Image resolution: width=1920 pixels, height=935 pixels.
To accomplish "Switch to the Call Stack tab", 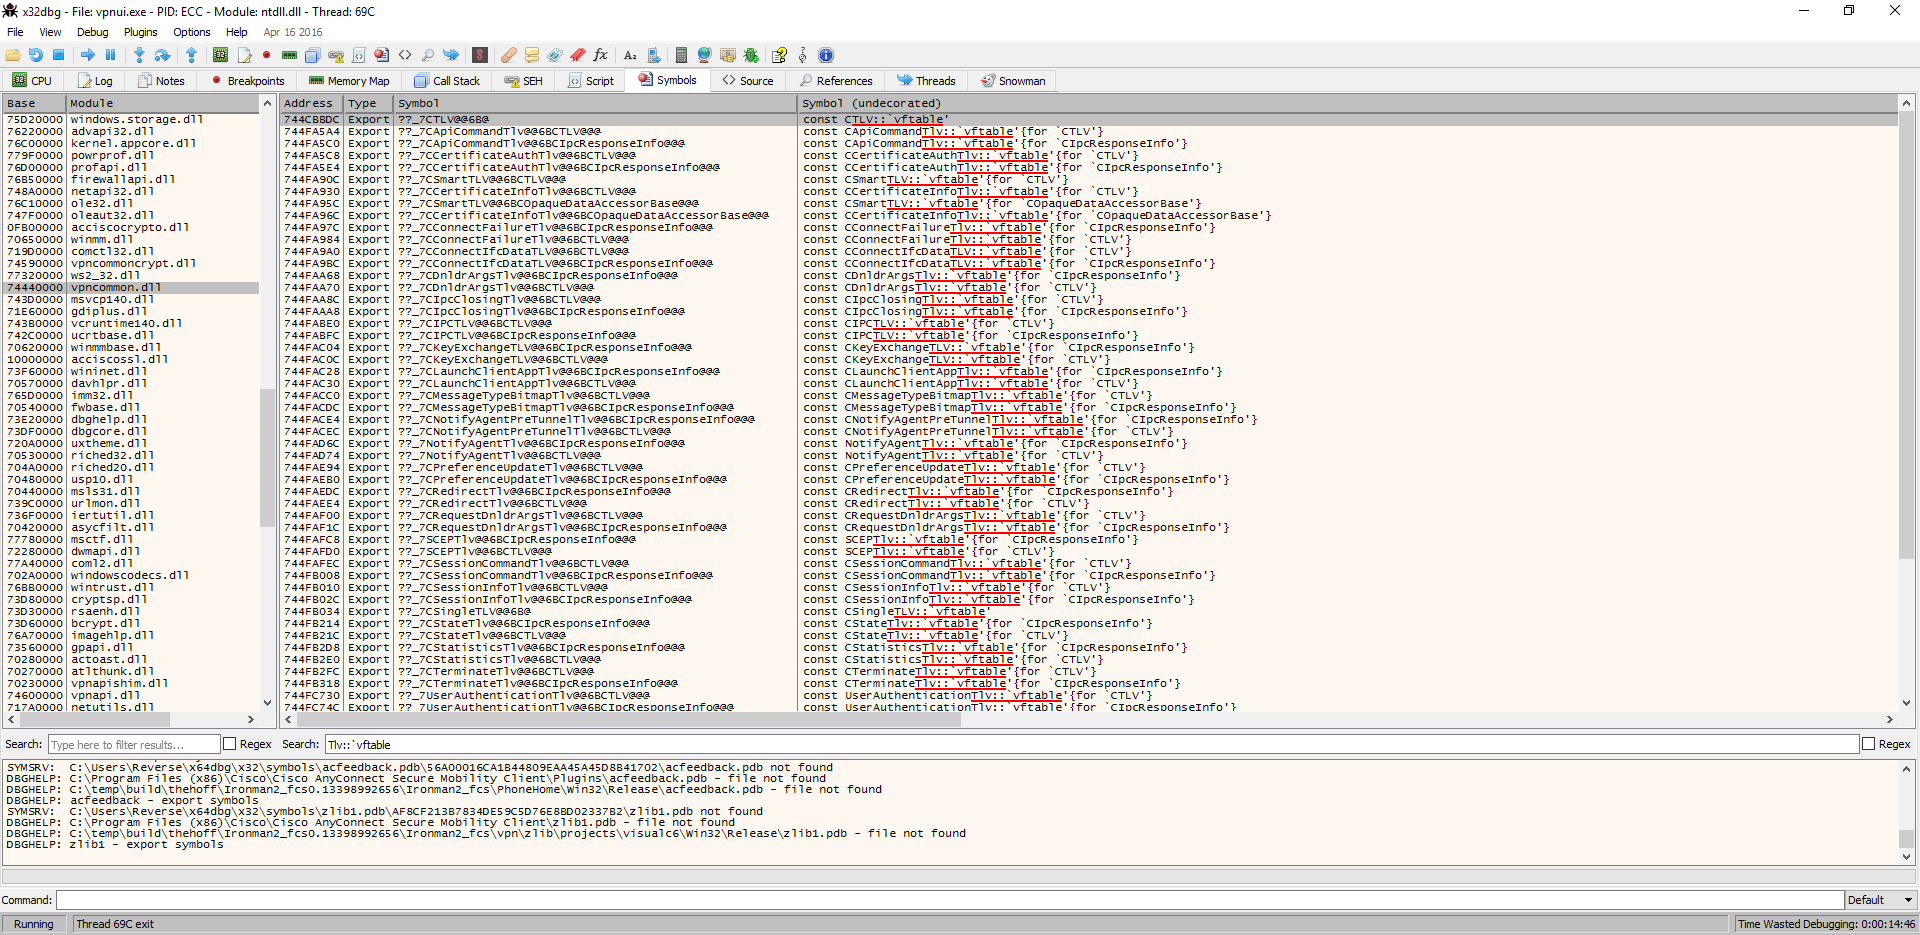I will [447, 81].
